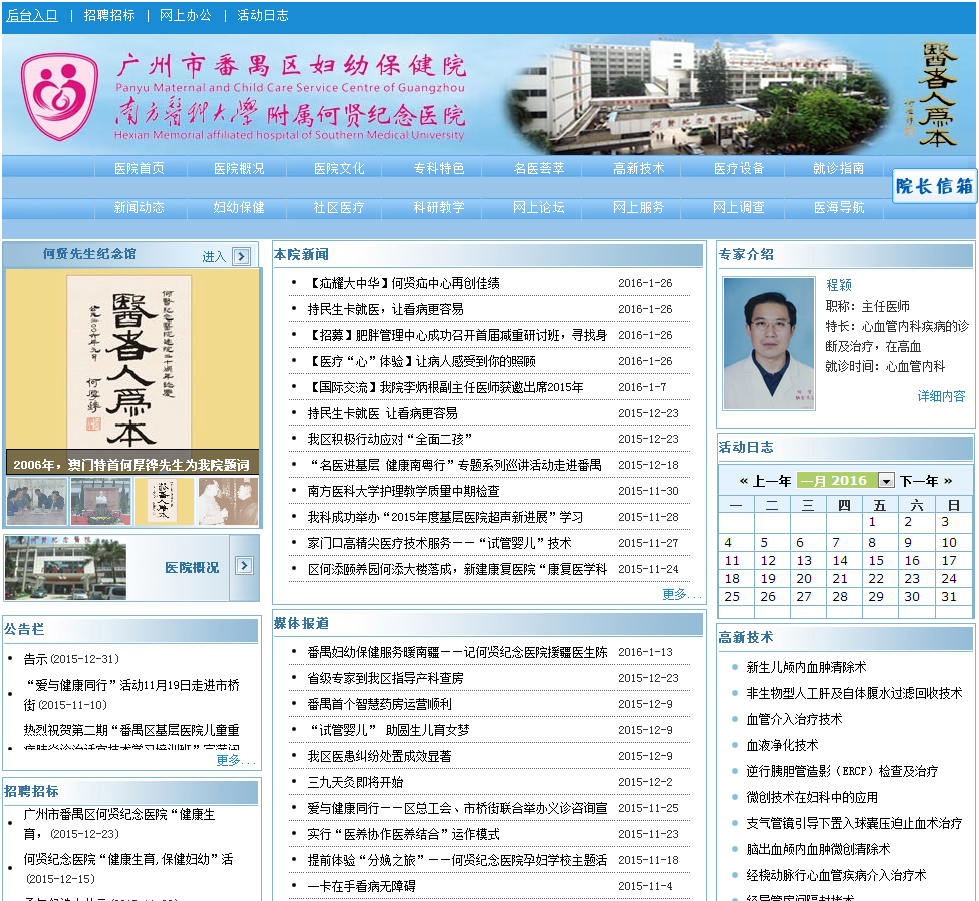The height and width of the screenshot is (901, 979).
Task: Open 脑出血颅内血肿微创清除术 link
Action: [x=818, y=849]
